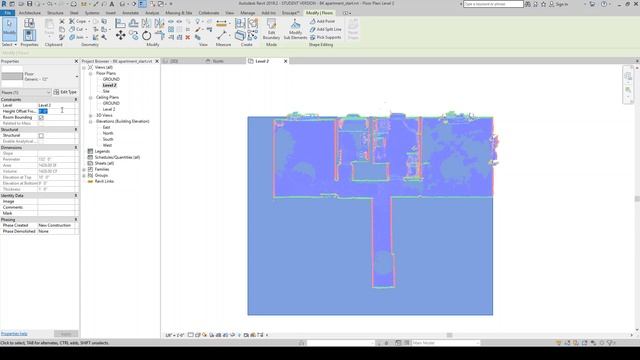Click the Comments property field

57,207
